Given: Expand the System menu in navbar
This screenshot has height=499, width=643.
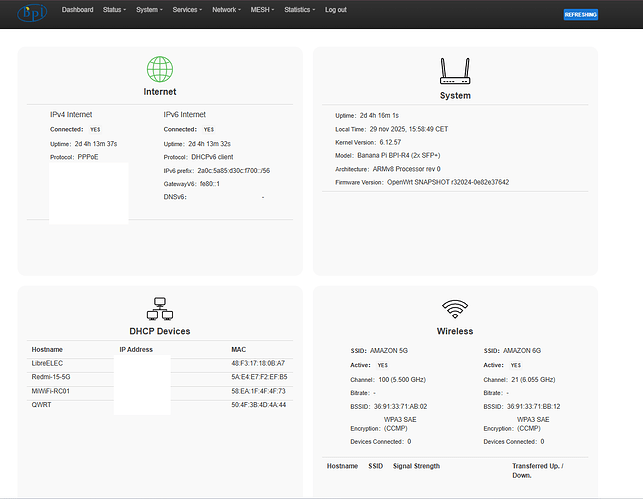Looking at the screenshot, I should [149, 10].
